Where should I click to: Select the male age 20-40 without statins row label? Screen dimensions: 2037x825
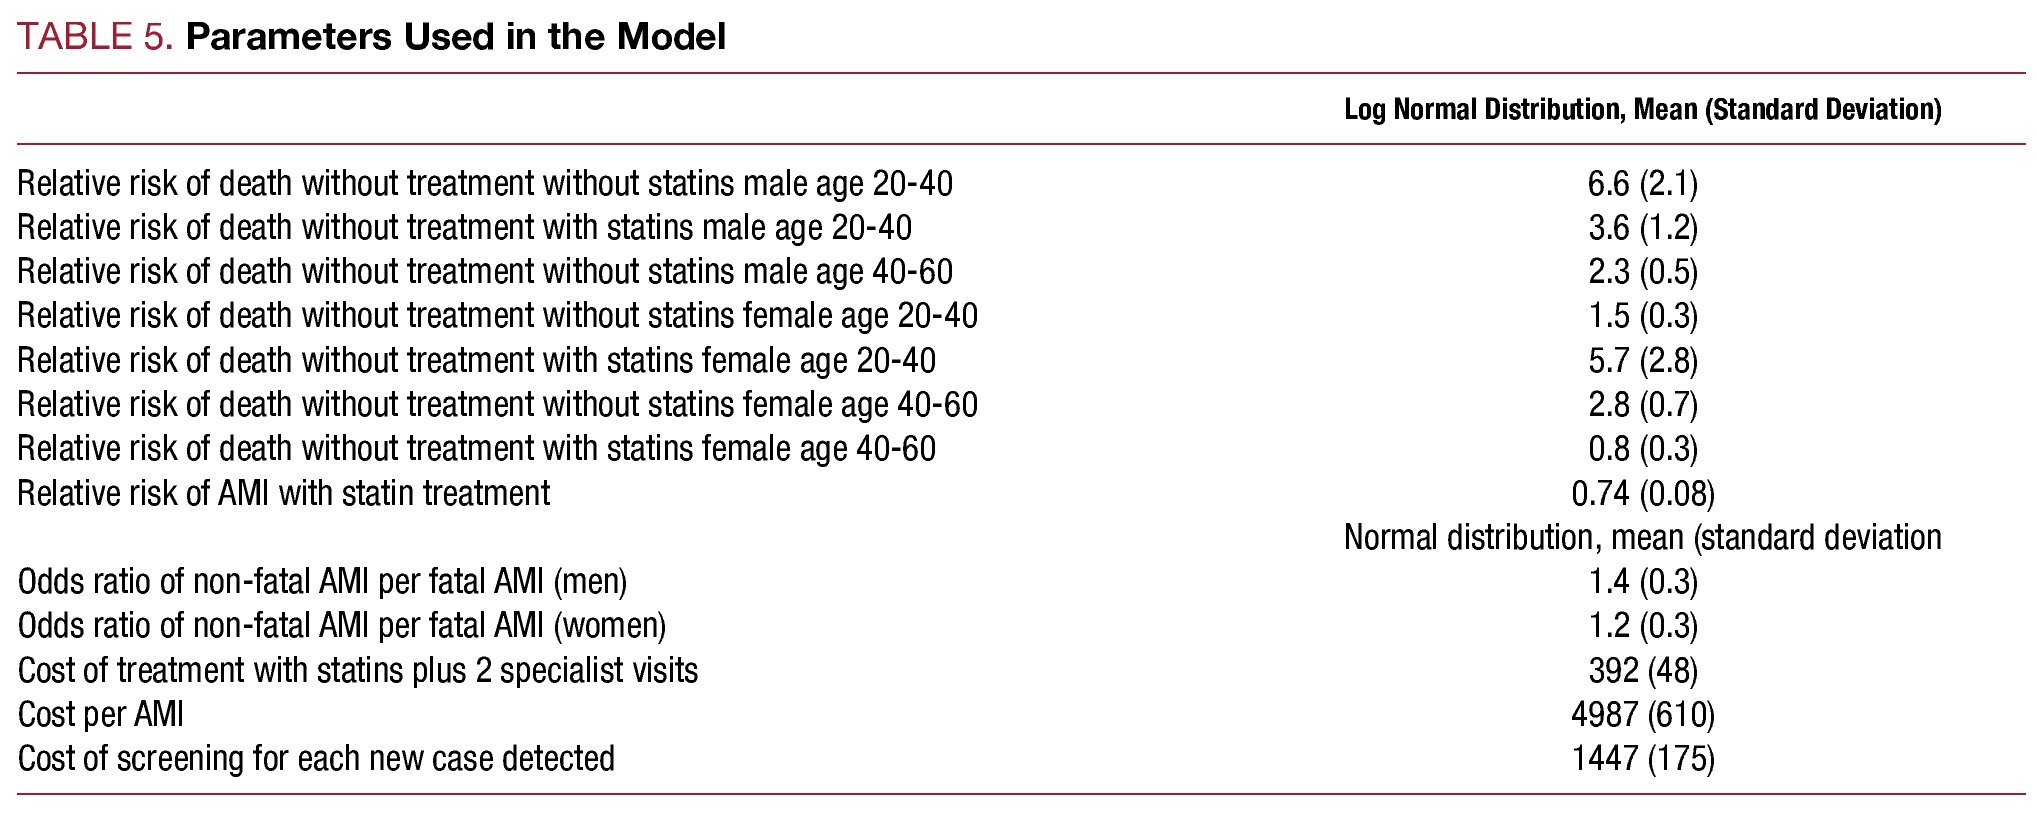click(x=485, y=184)
